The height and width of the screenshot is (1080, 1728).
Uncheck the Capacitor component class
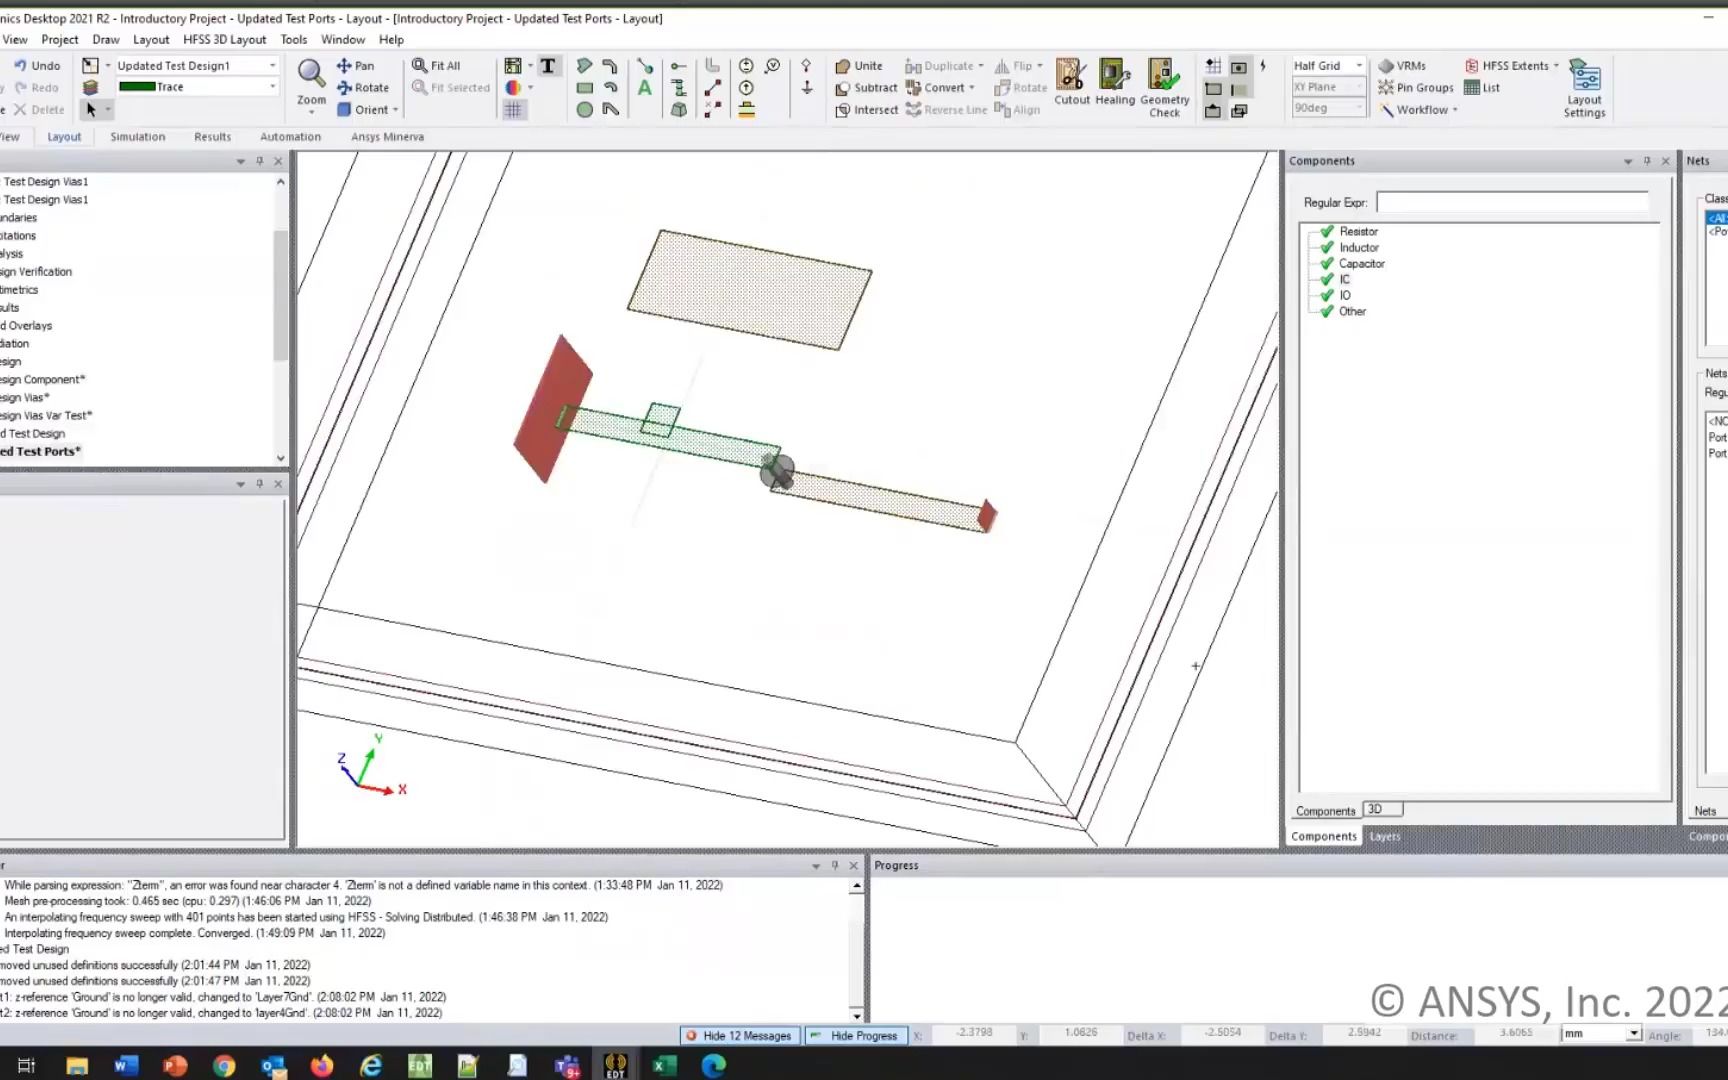1324,263
